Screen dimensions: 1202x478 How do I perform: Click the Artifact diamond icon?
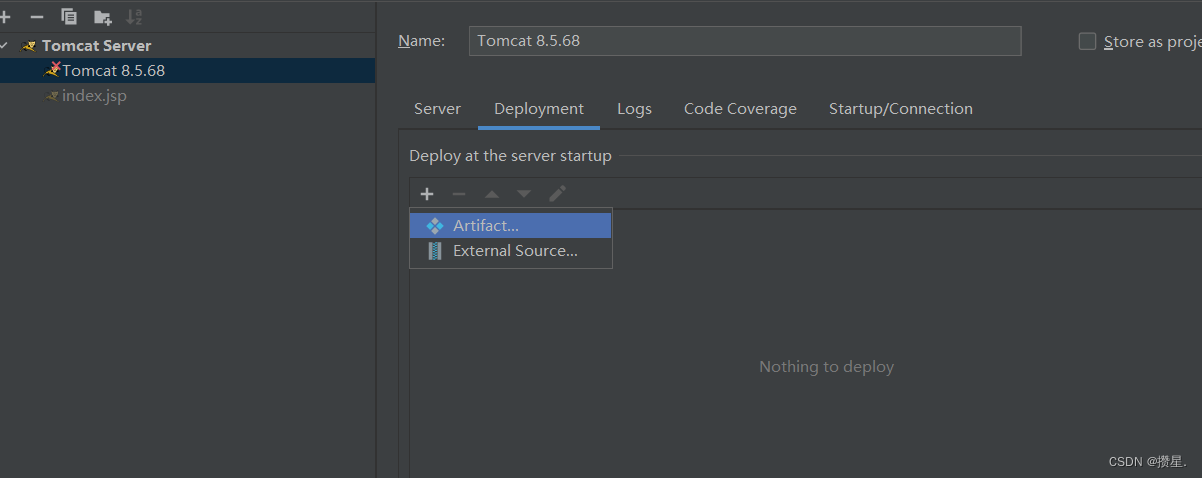pos(435,226)
